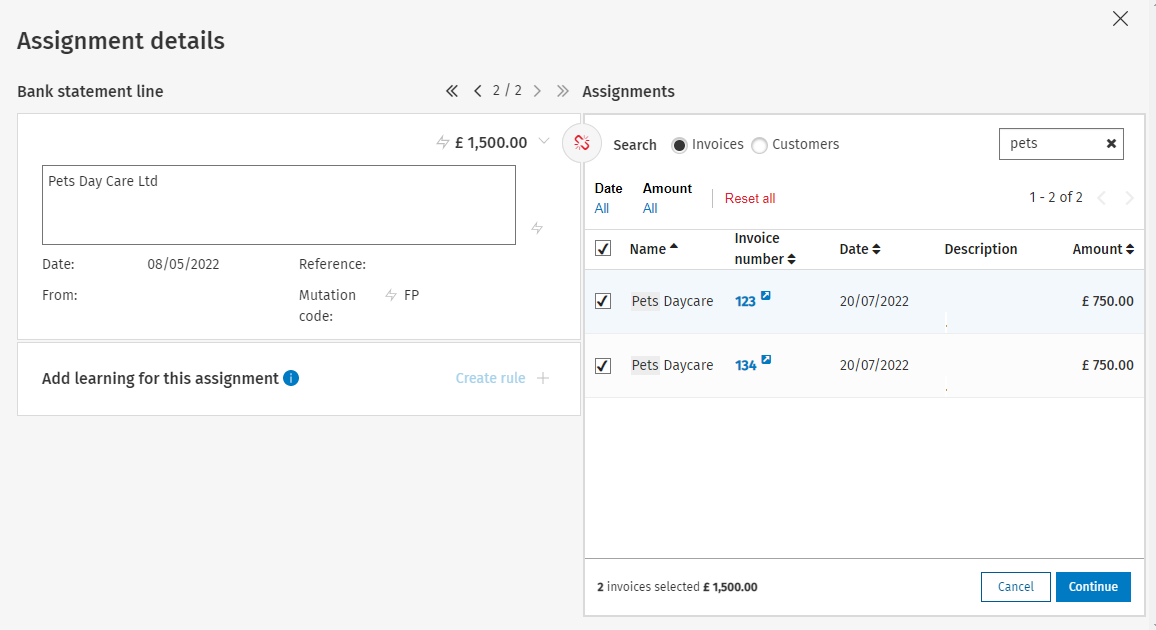Screen dimensions: 1156x630
Task: Go to next page of invoice results
Action: (1129, 197)
